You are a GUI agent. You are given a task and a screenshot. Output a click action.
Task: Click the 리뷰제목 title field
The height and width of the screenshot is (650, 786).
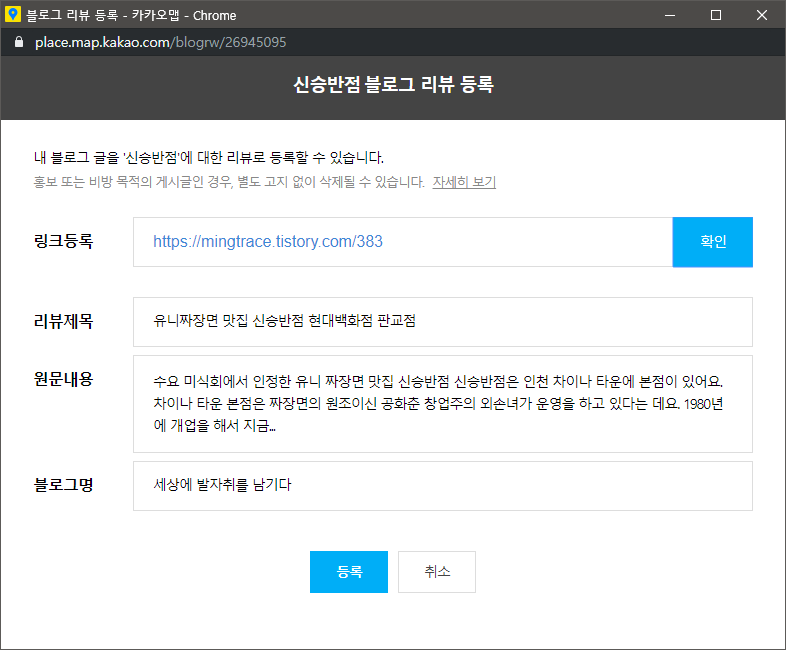pos(443,322)
